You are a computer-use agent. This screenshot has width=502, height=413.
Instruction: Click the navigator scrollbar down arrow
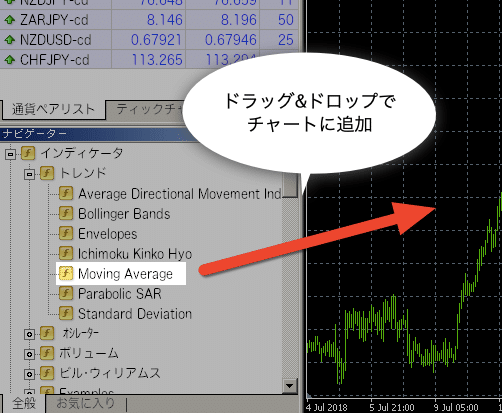(290, 386)
